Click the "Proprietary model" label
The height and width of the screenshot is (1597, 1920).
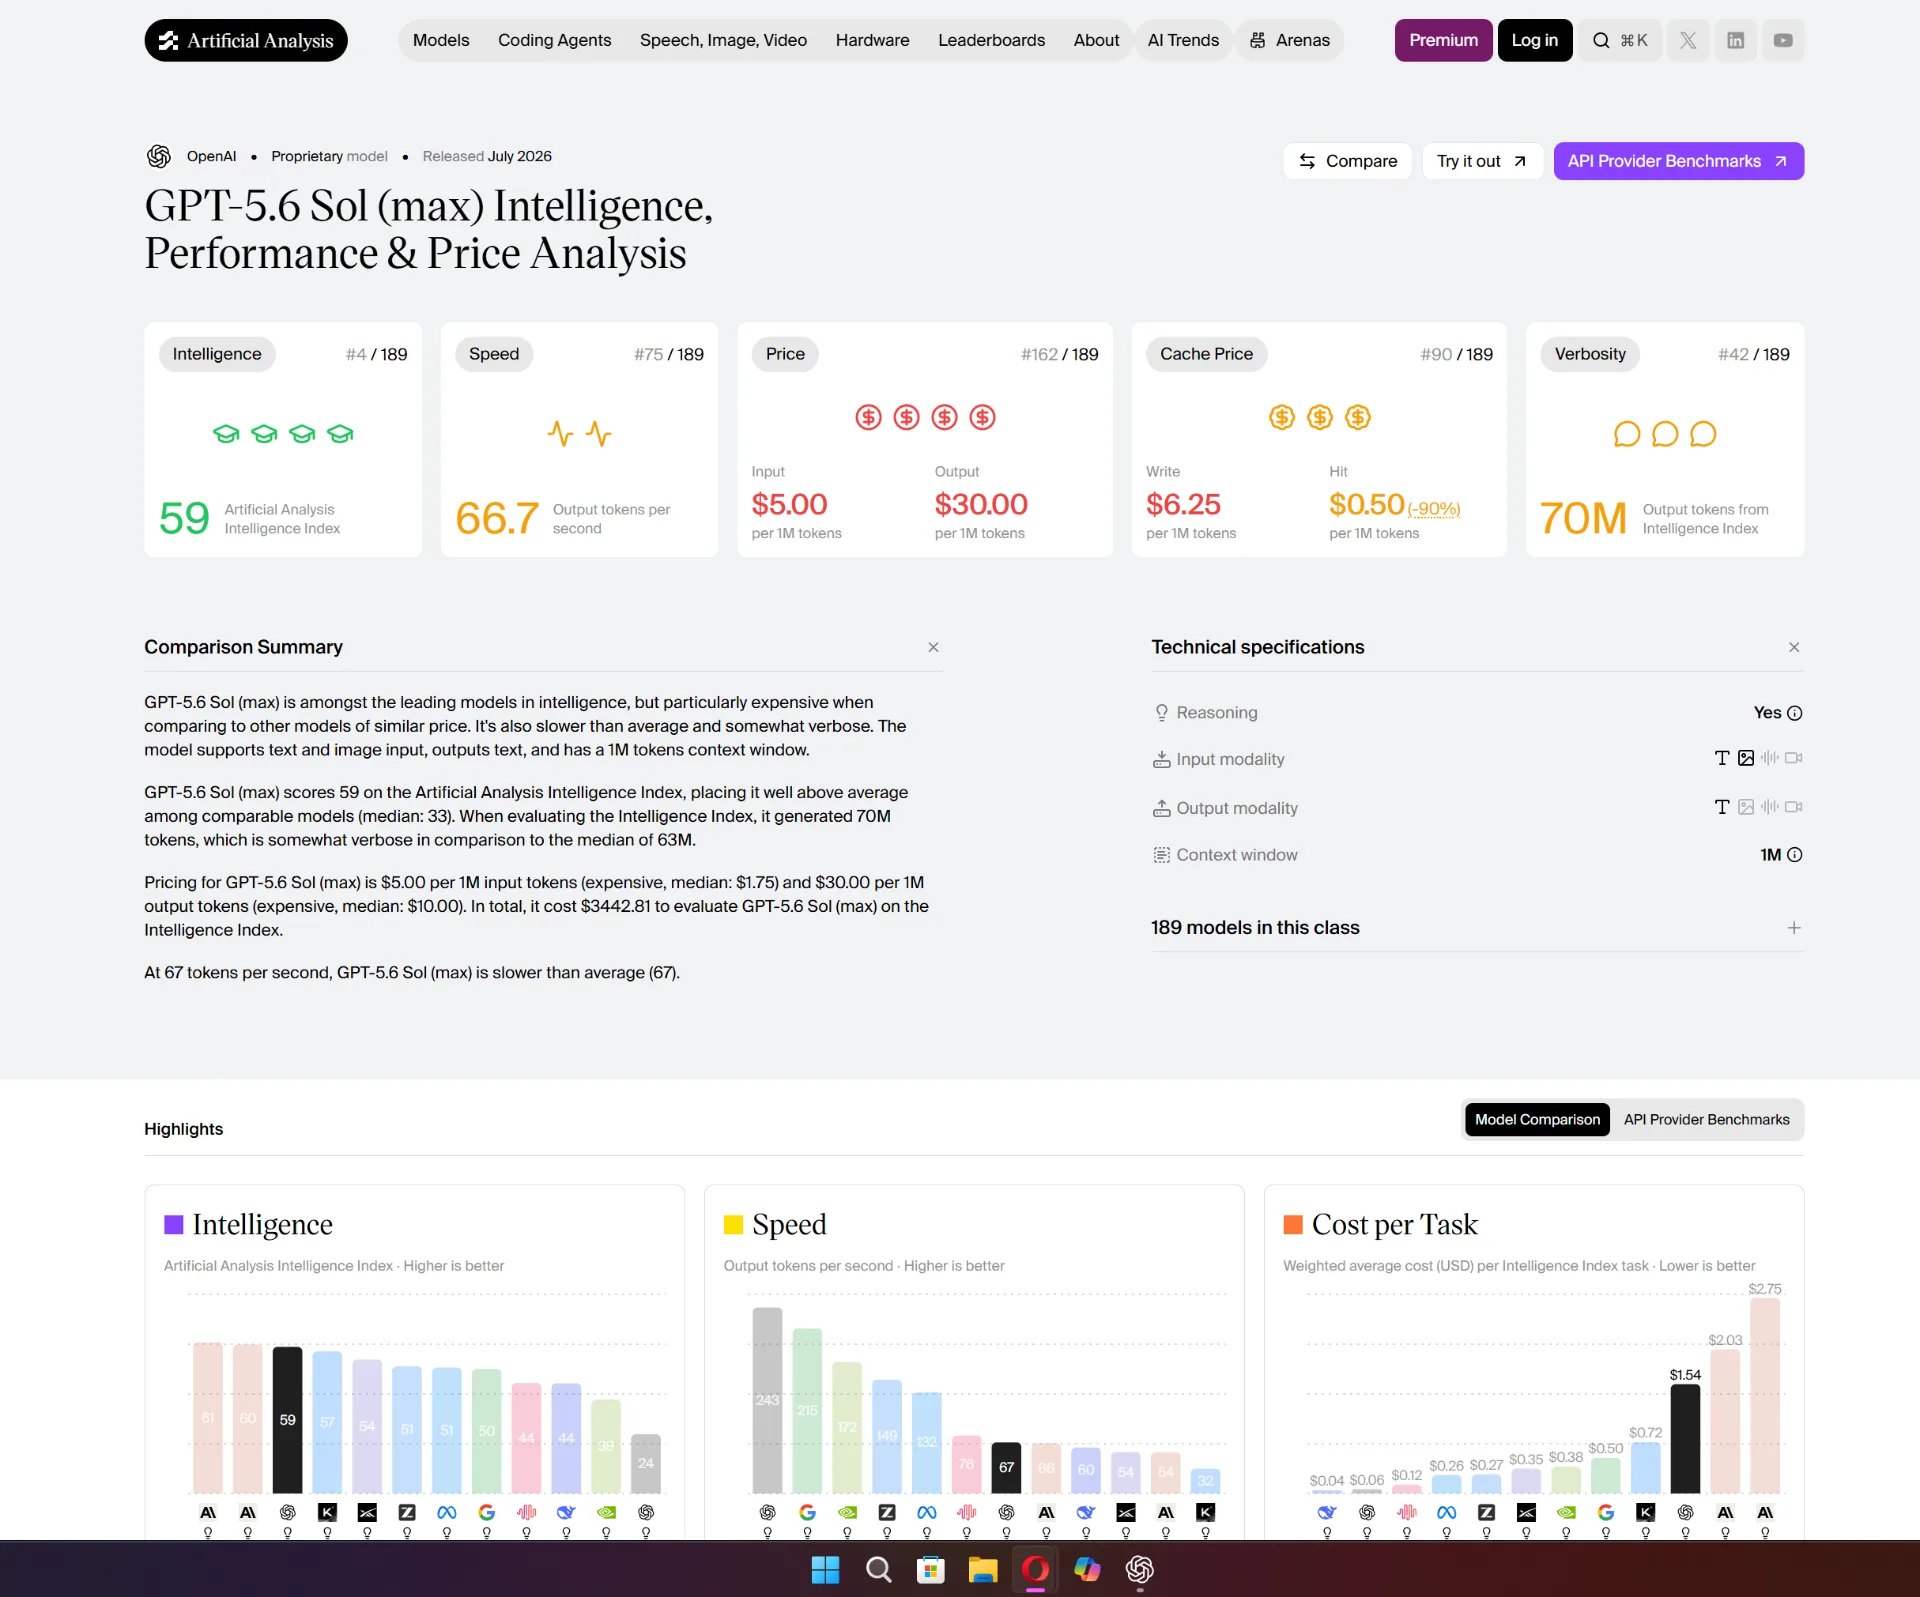point(329,156)
